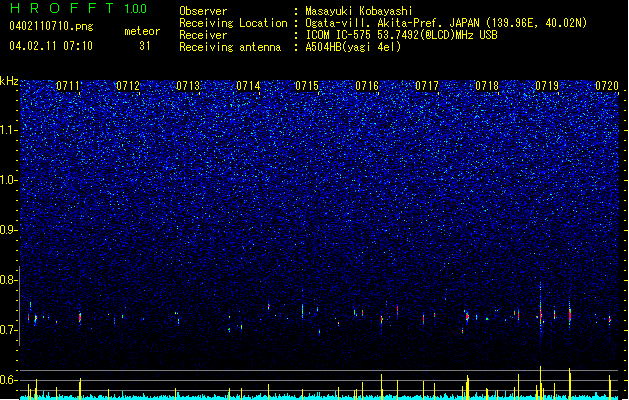Viewport: 629px width, 400px height.
Task: Click the Receiving Location field label
Action: (233, 23)
